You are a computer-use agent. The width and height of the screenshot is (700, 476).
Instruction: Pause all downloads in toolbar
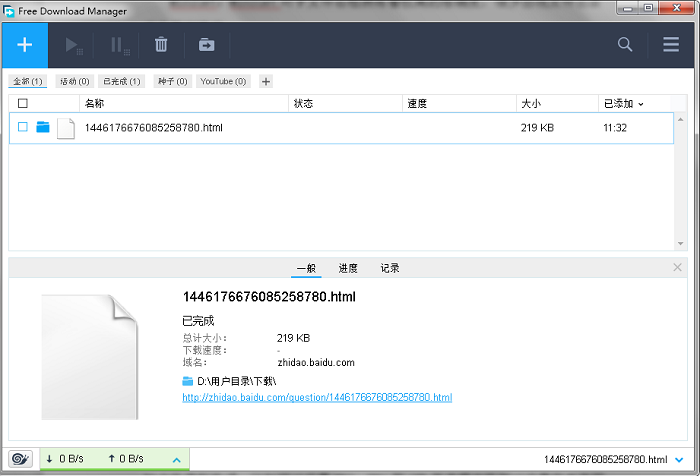pyautogui.click(x=120, y=46)
